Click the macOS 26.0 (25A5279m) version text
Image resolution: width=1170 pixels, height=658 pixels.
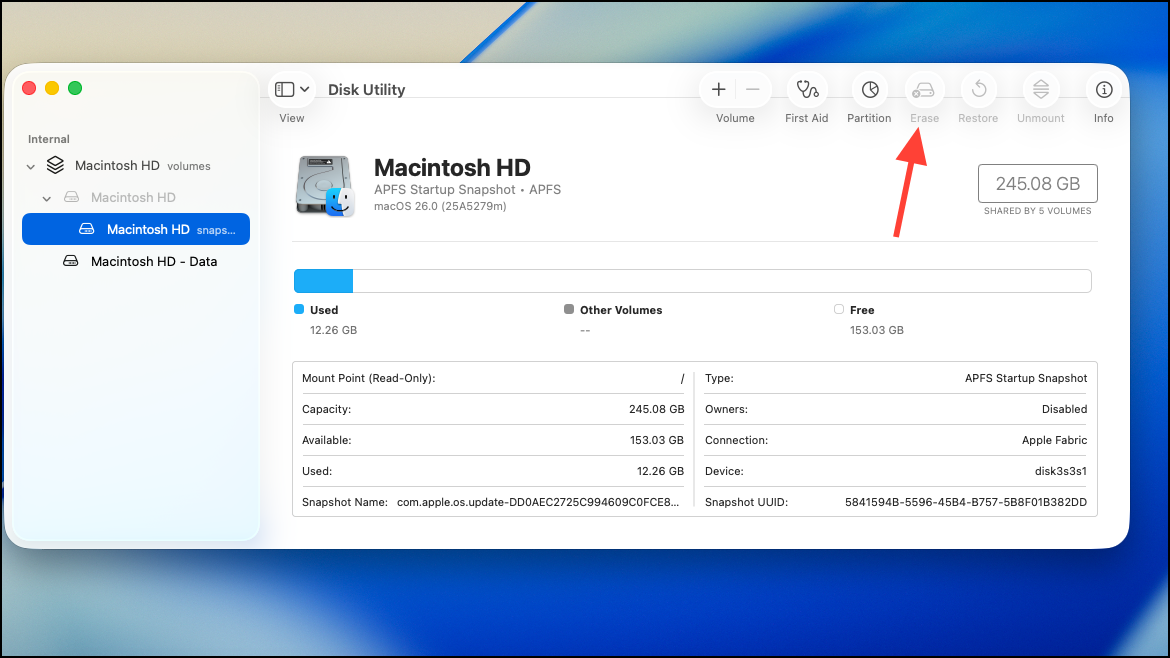440,206
